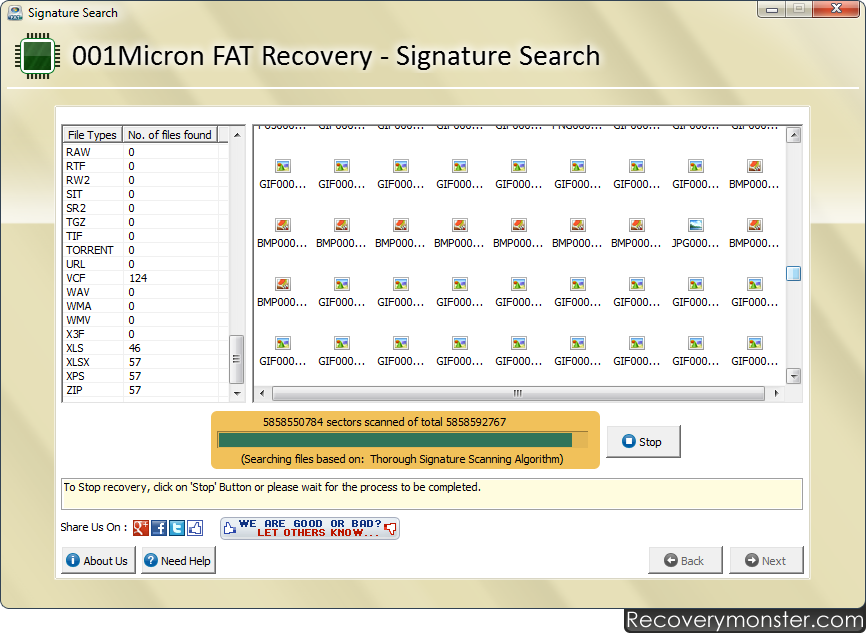Select the SIT file type row

pos(146,194)
